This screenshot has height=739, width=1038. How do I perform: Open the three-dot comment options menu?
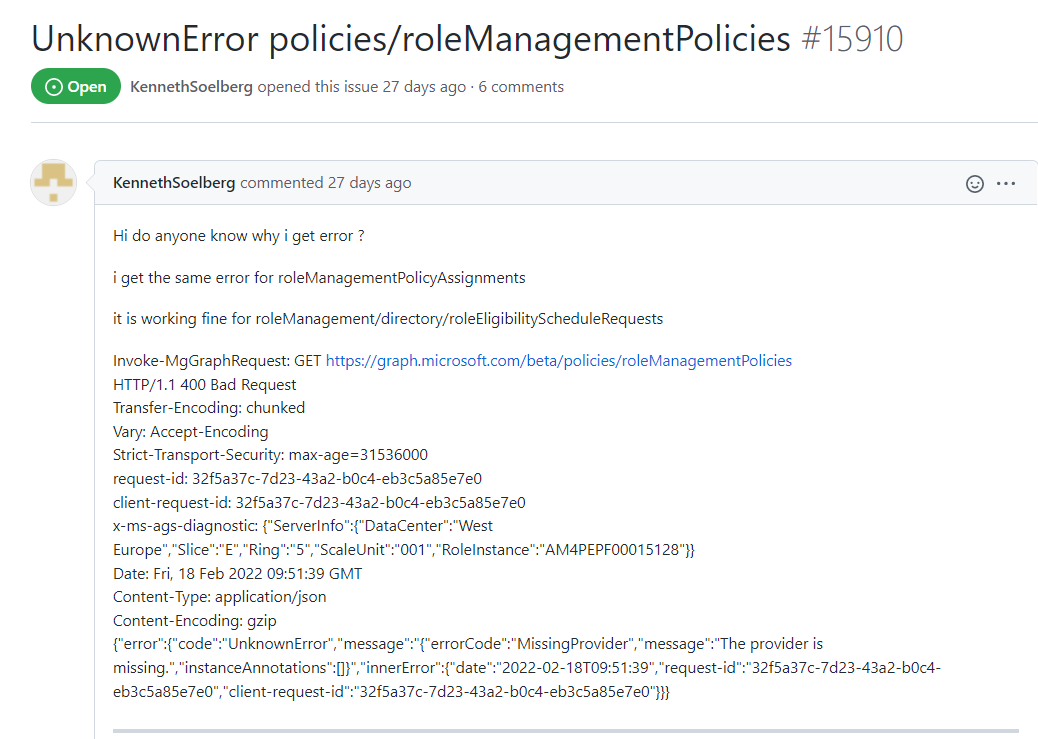click(1006, 184)
